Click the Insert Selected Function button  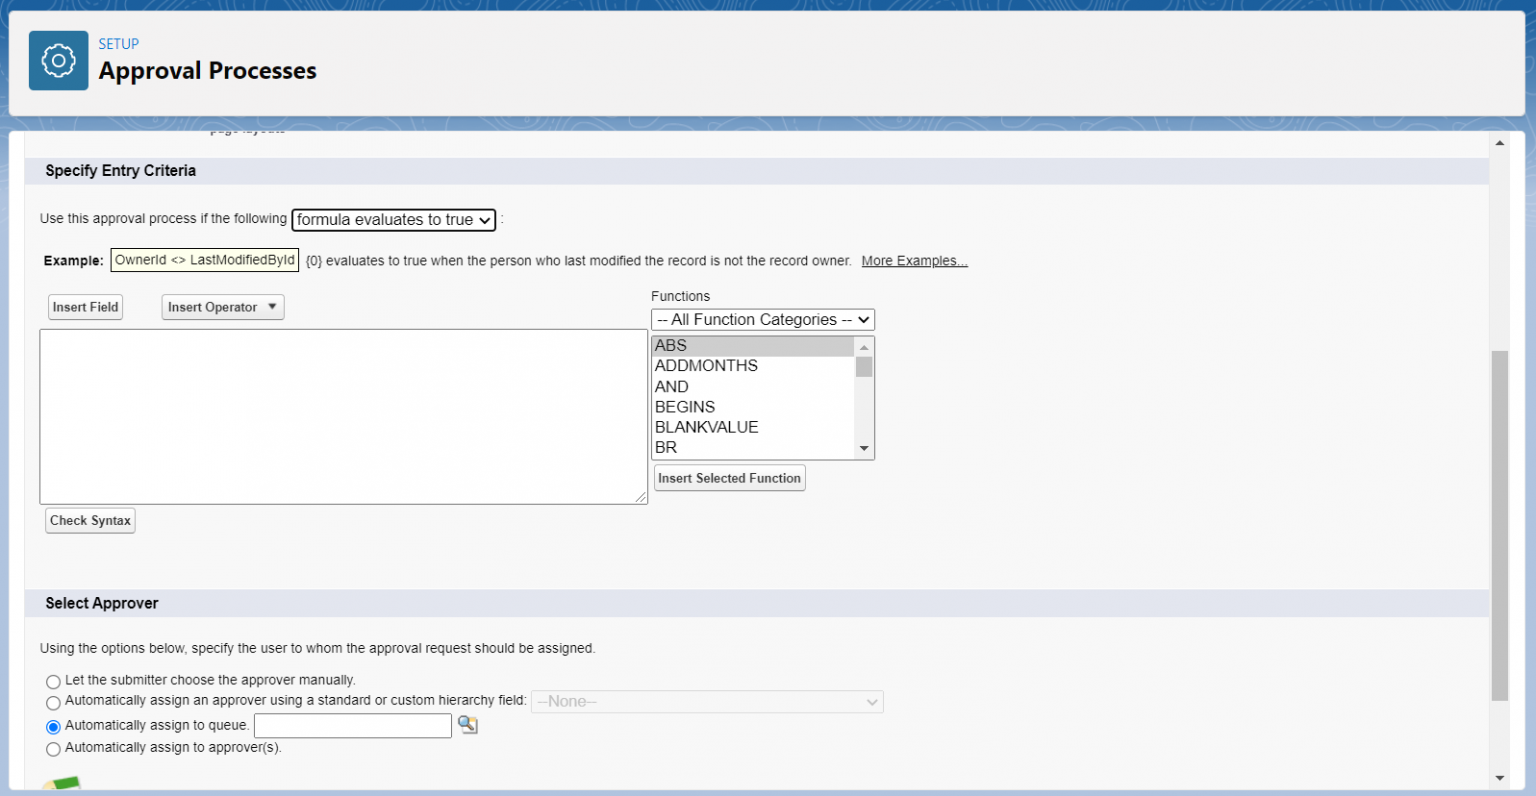(x=729, y=479)
